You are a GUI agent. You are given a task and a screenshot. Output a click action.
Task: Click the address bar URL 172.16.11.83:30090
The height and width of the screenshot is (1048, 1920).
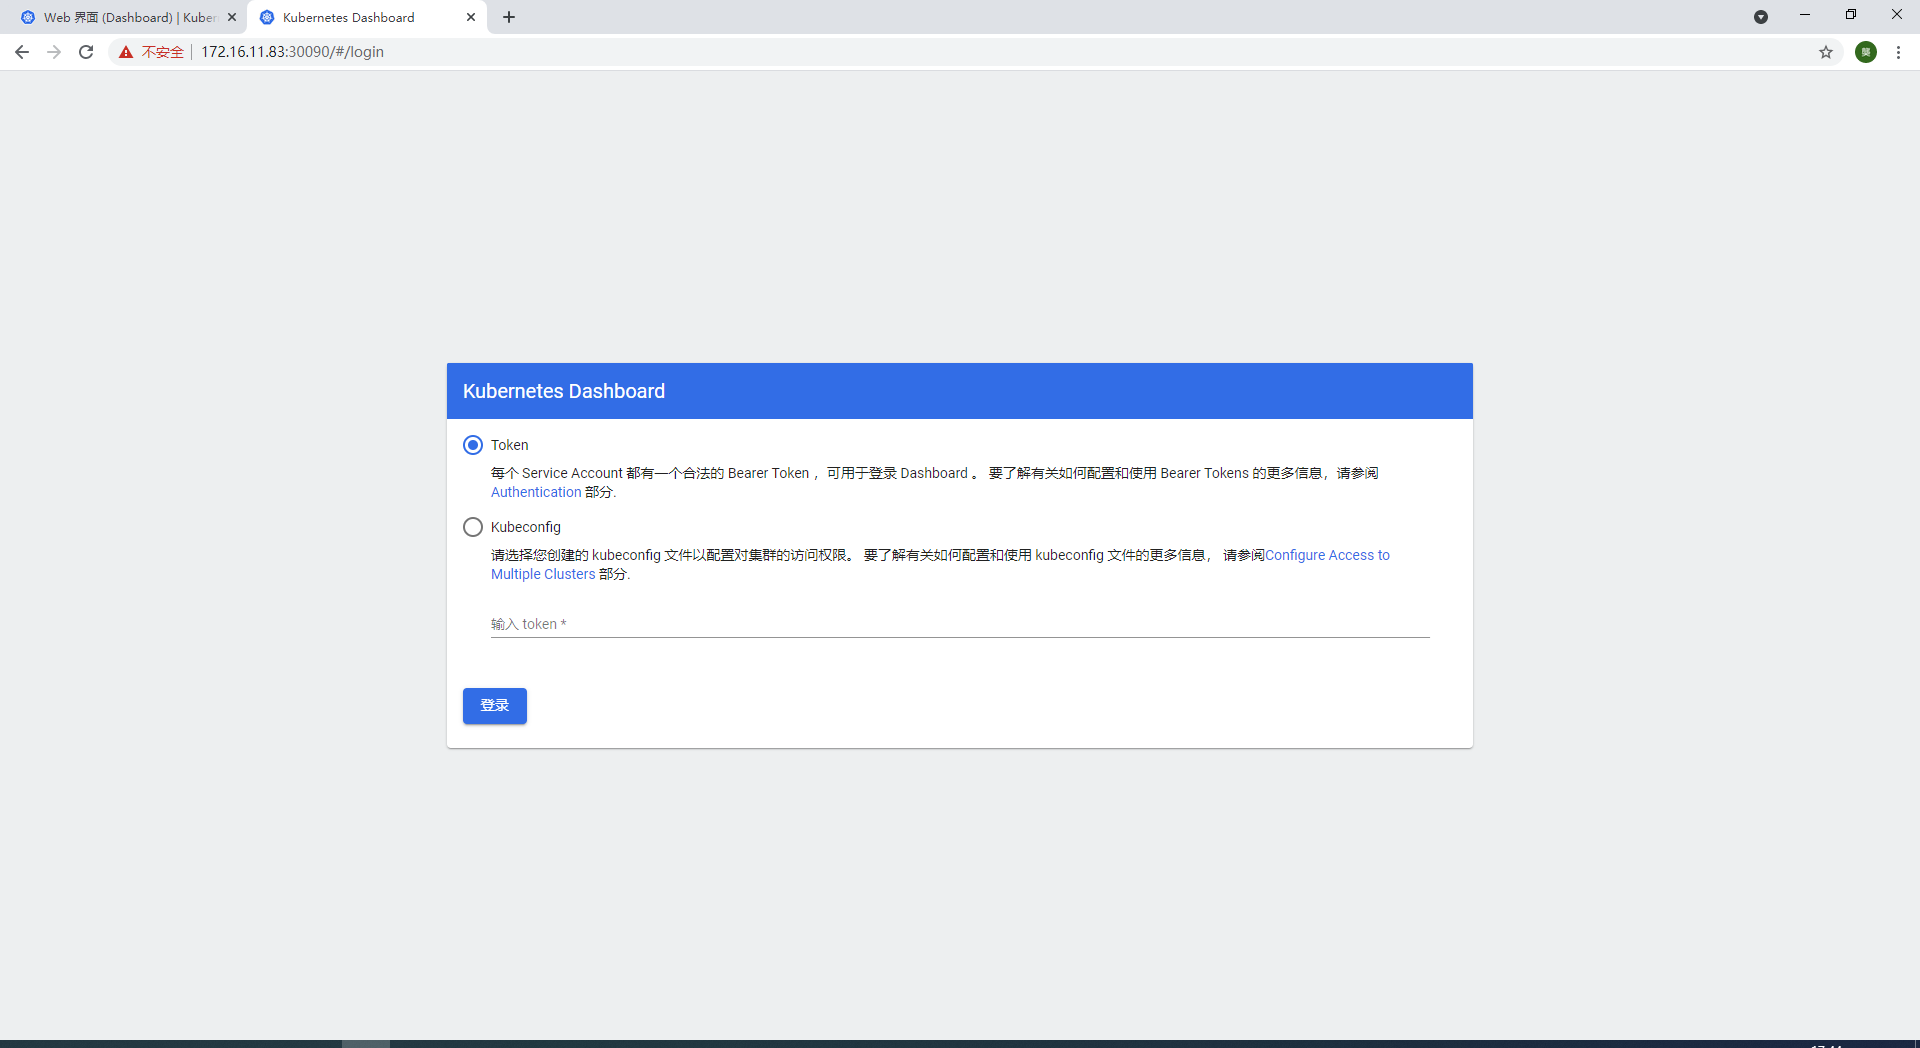pyautogui.click(x=292, y=52)
